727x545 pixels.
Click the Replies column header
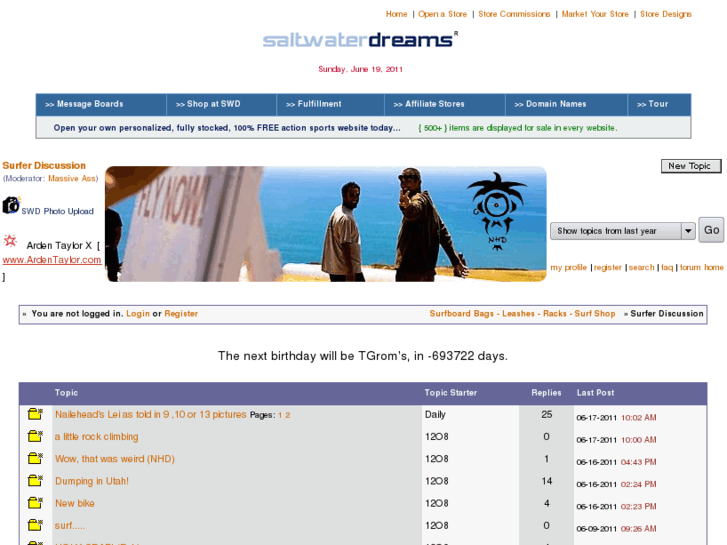coord(546,393)
